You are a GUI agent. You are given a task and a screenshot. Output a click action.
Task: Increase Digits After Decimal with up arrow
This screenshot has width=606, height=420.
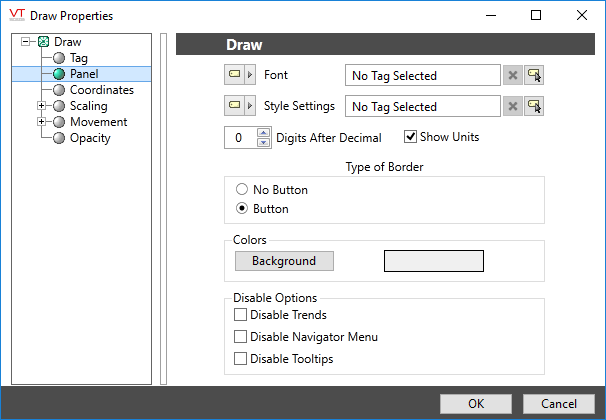[264, 133]
